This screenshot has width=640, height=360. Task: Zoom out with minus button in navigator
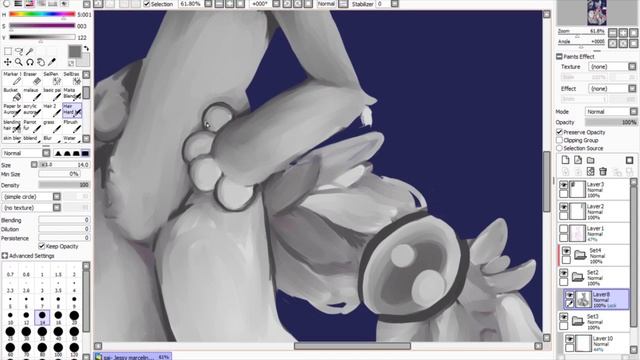(x=613, y=33)
